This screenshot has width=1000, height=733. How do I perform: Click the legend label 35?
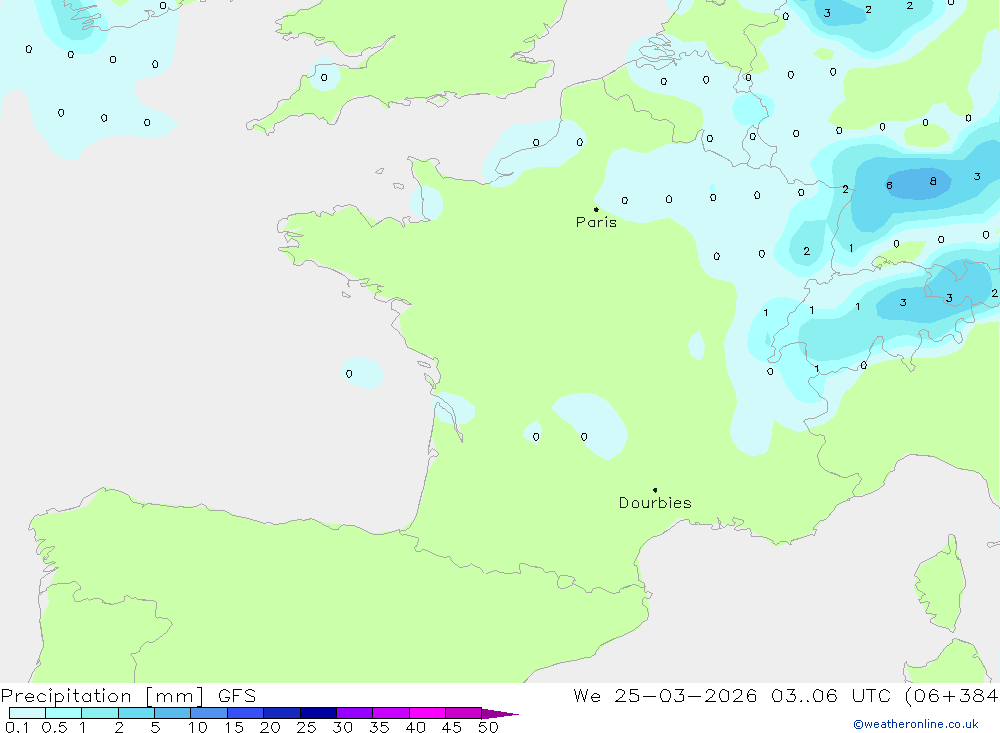pyautogui.click(x=379, y=727)
